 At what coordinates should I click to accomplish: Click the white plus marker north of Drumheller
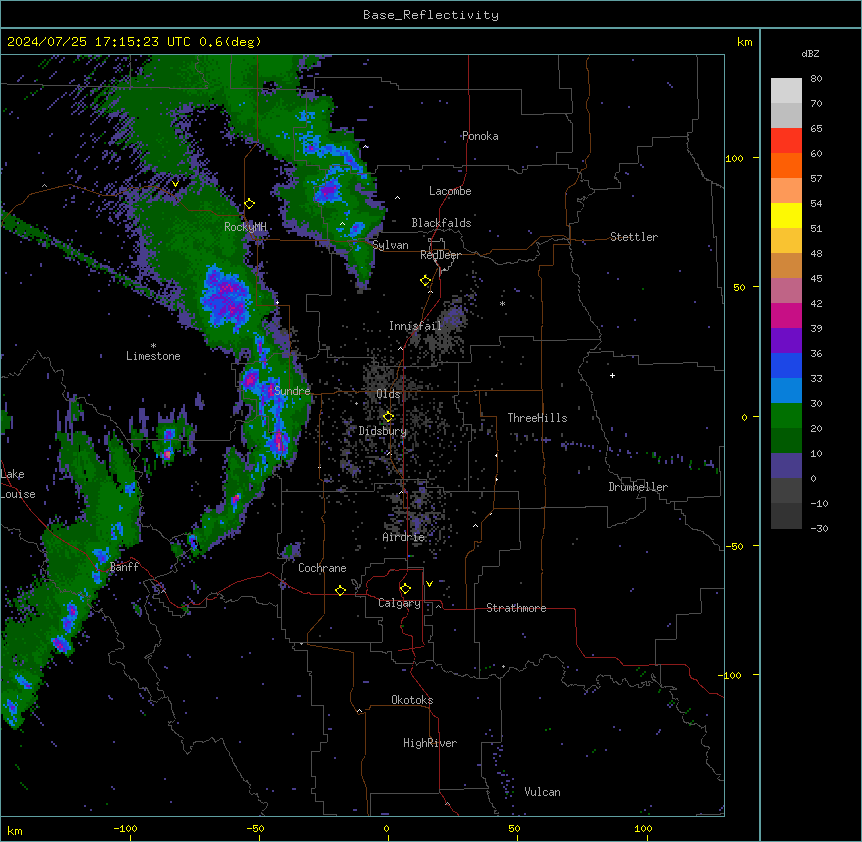coord(612,375)
